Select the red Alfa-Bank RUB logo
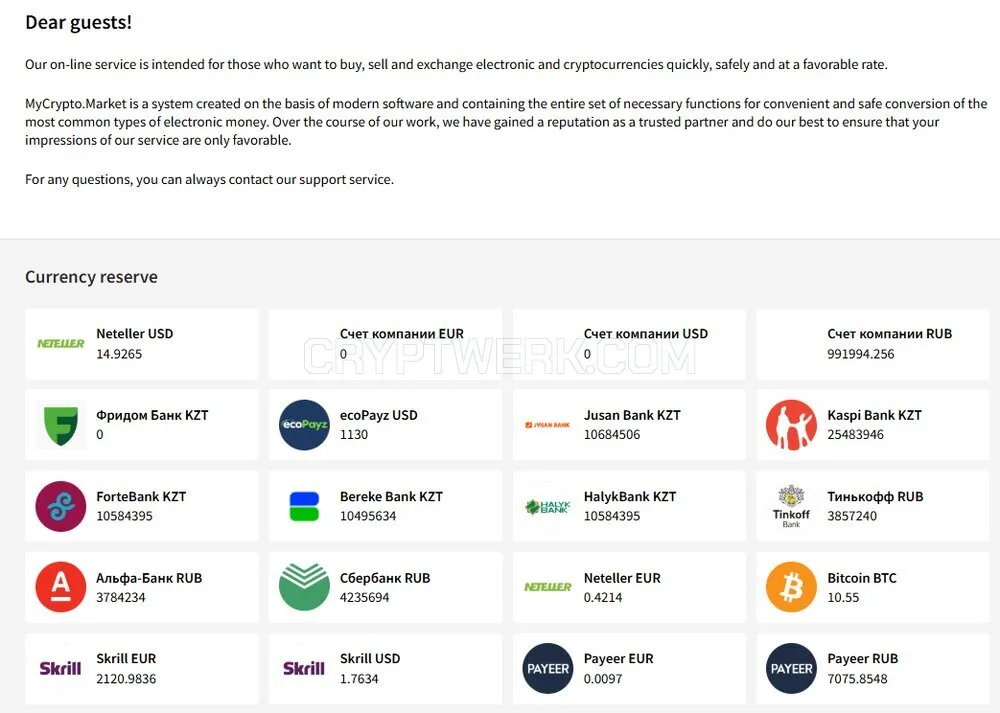Image resolution: width=1000 pixels, height=713 pixels. 61,587
